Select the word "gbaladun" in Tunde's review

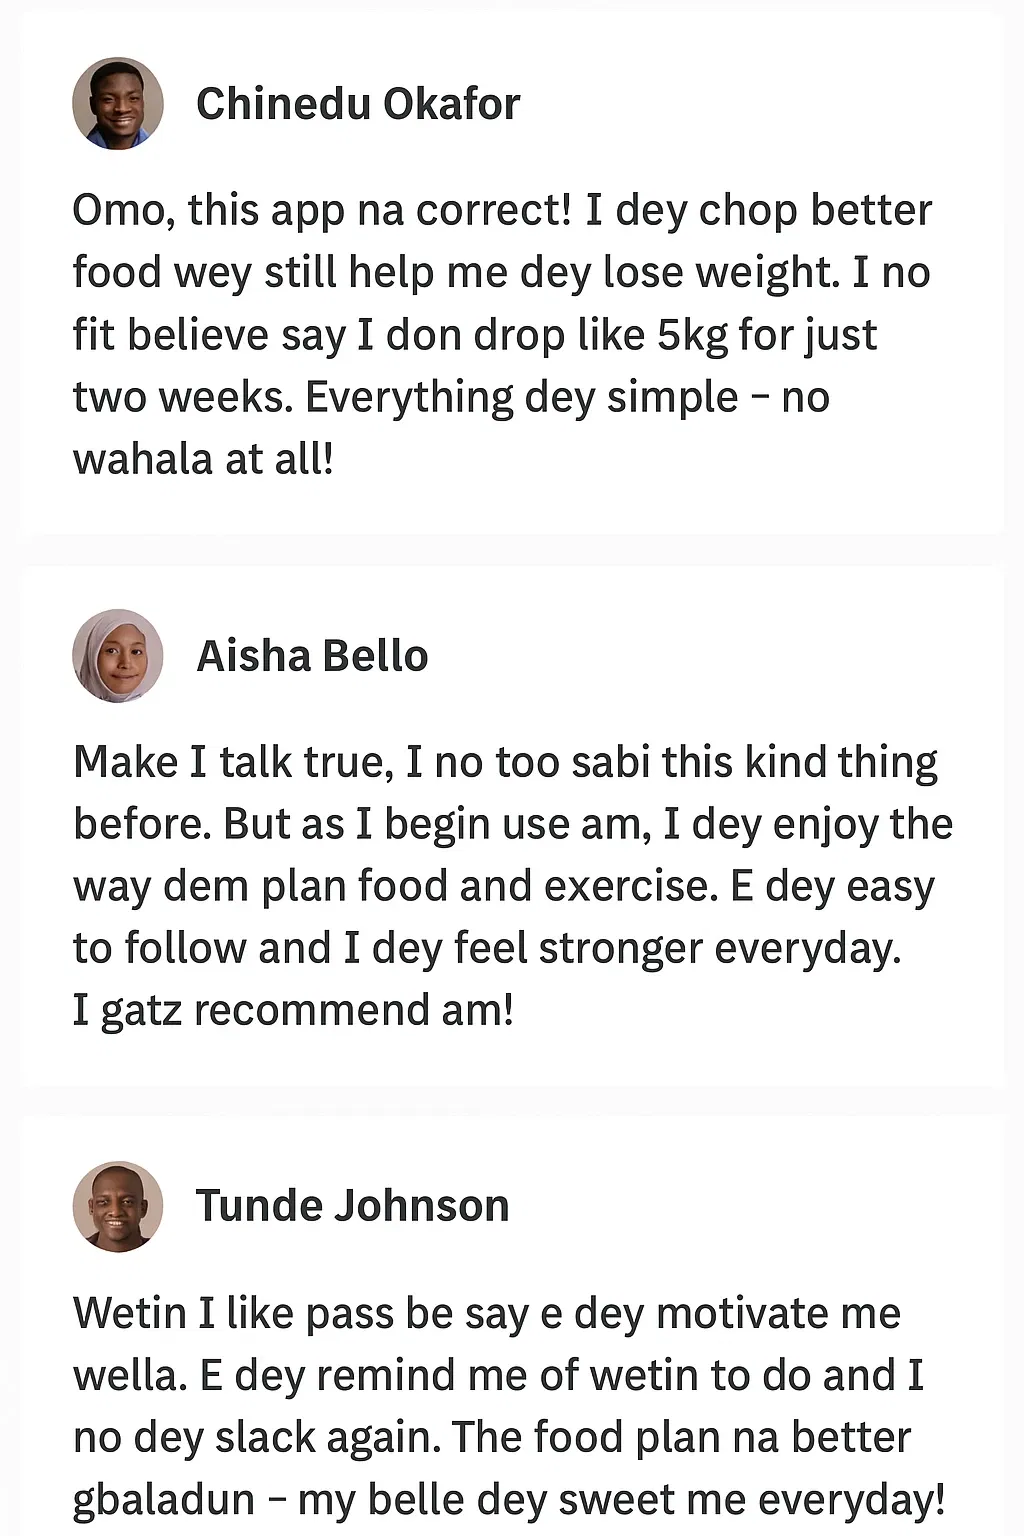[x=164, y=1500]
